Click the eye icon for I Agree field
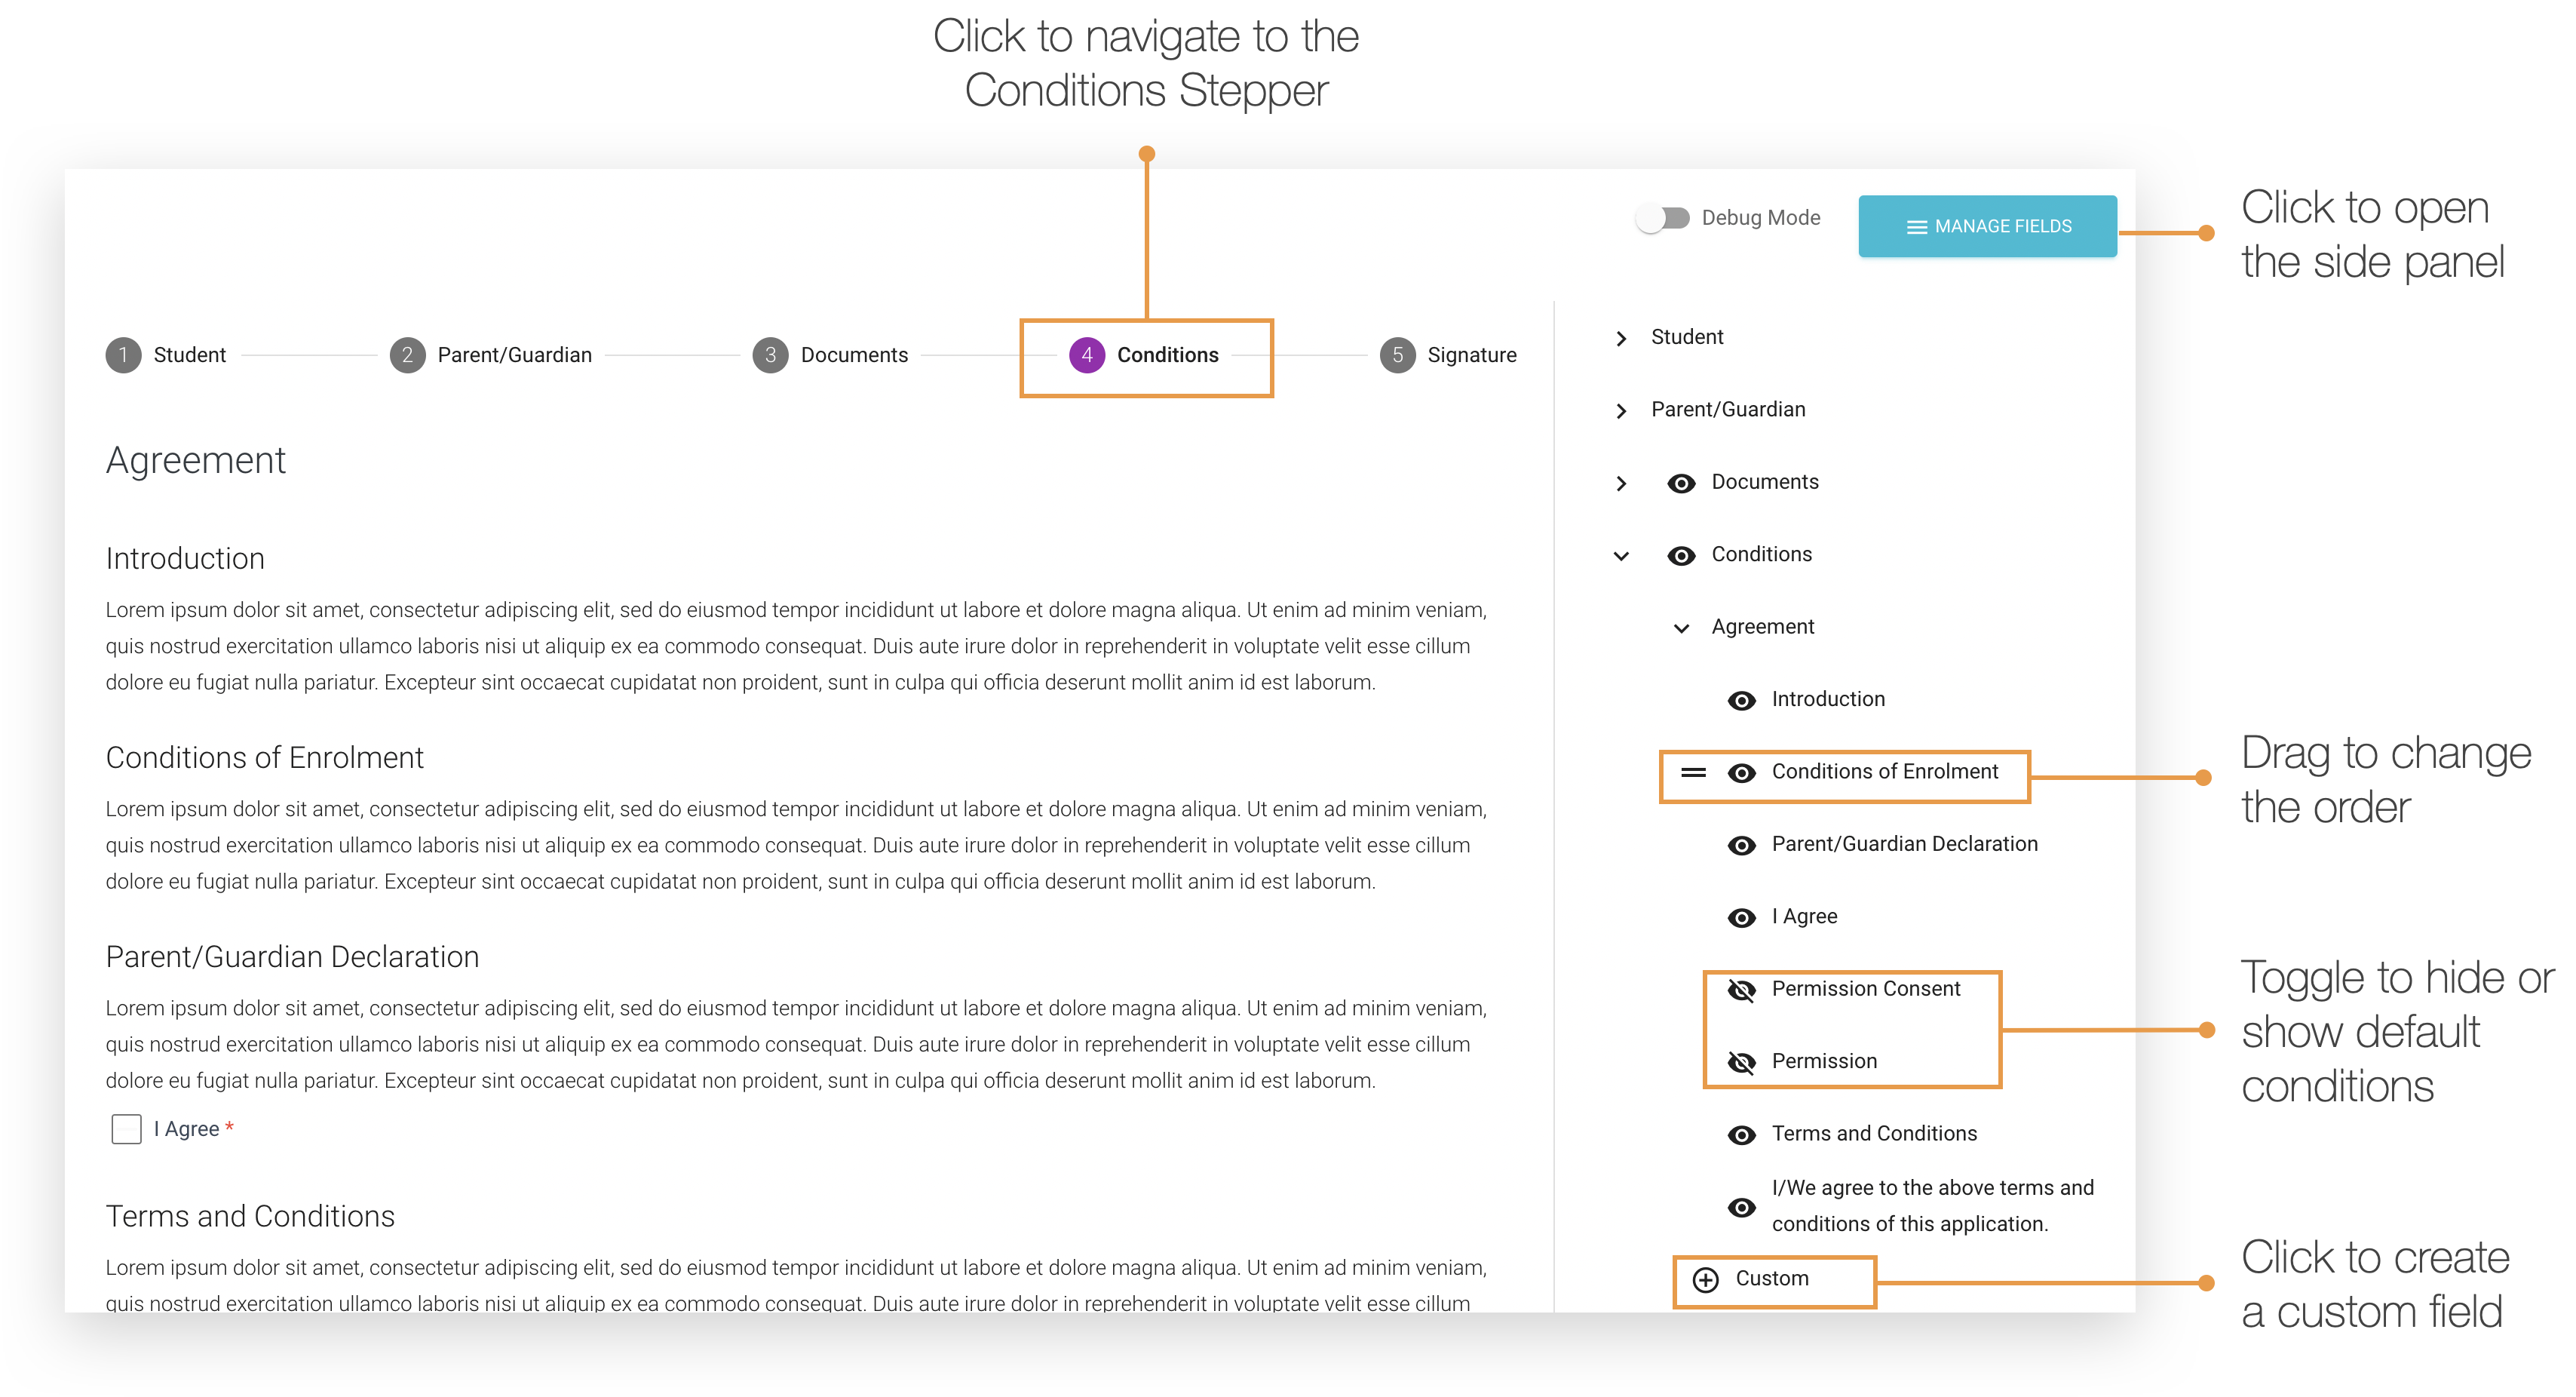Screen dimensions: 2576x1397 1741,918
